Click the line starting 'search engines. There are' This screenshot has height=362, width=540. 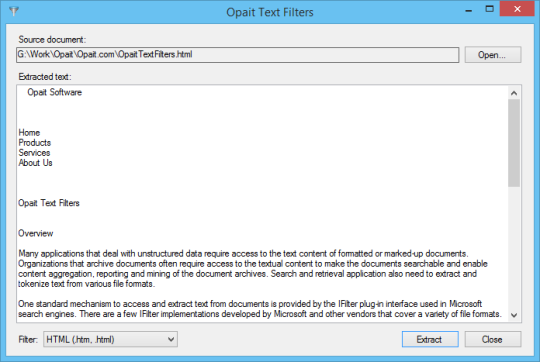point(260,314)
